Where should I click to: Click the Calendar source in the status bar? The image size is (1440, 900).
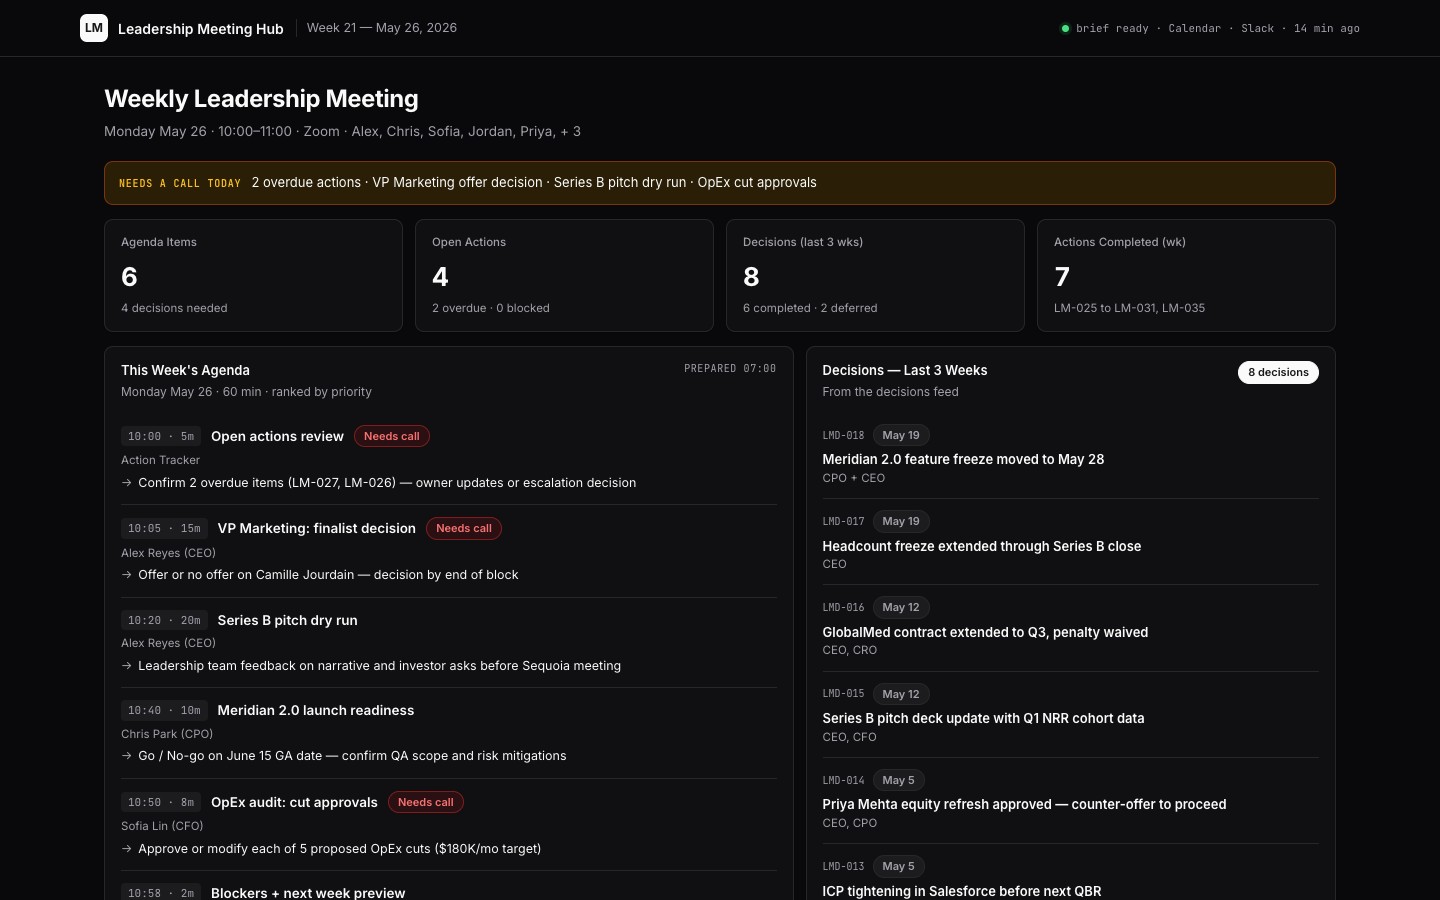point(1194,28)
